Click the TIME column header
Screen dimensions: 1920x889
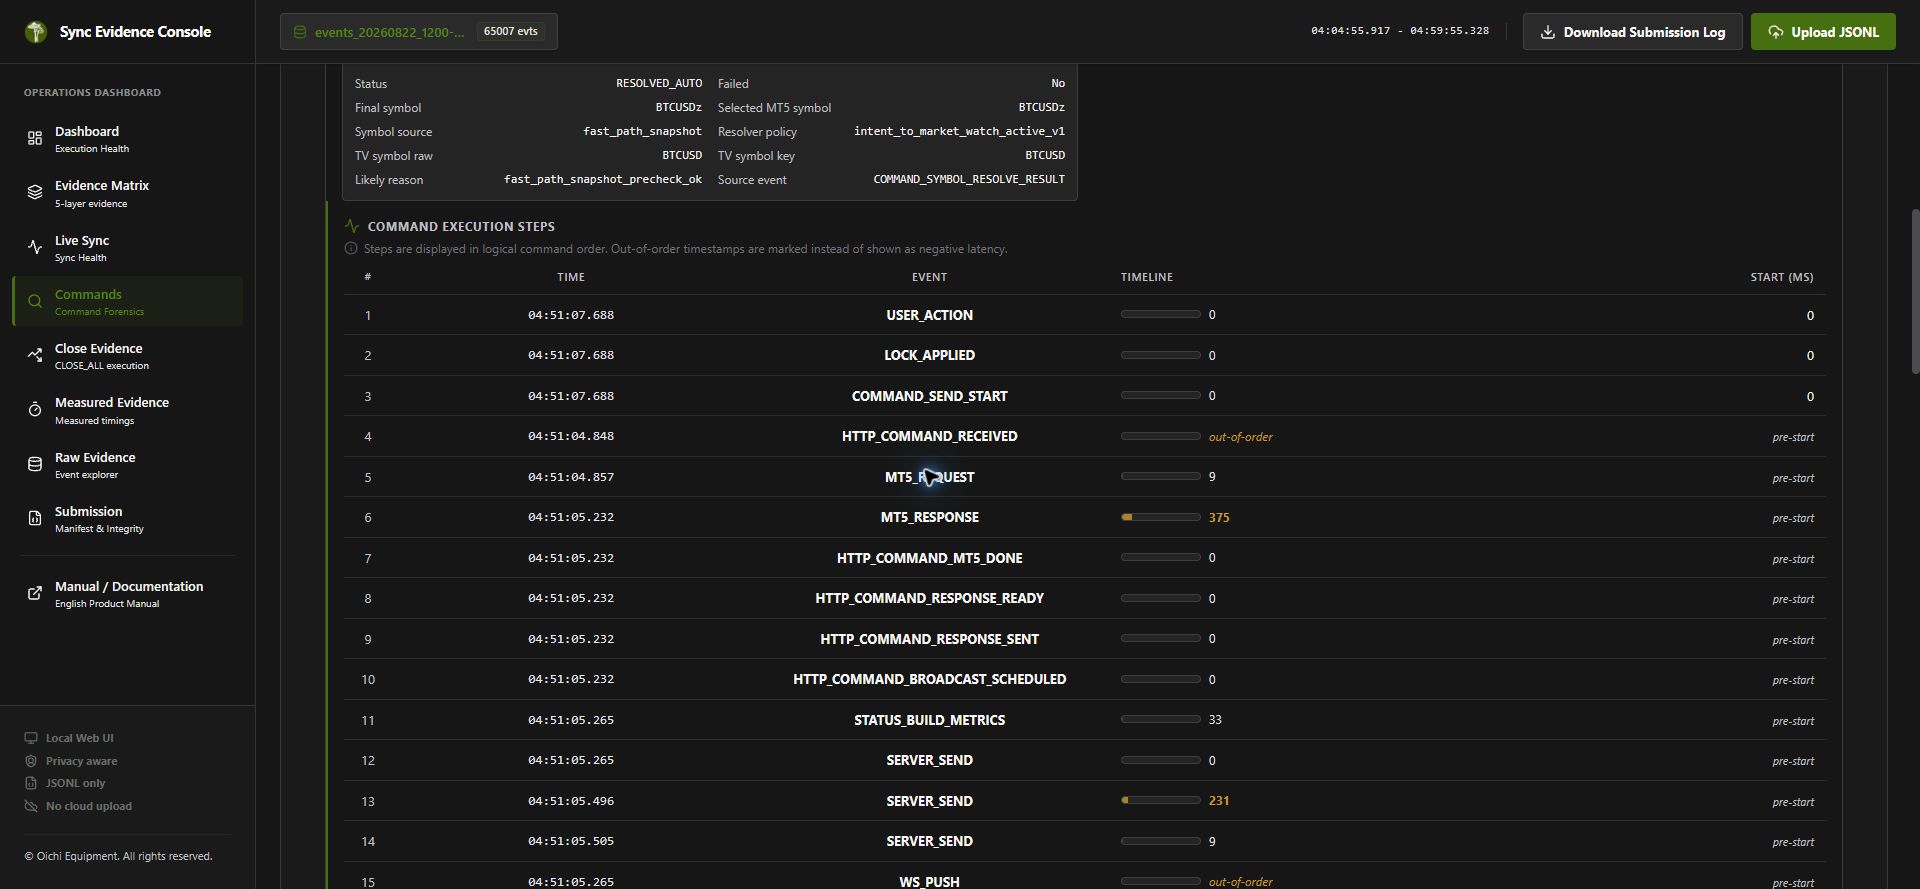tap(571, 277)
